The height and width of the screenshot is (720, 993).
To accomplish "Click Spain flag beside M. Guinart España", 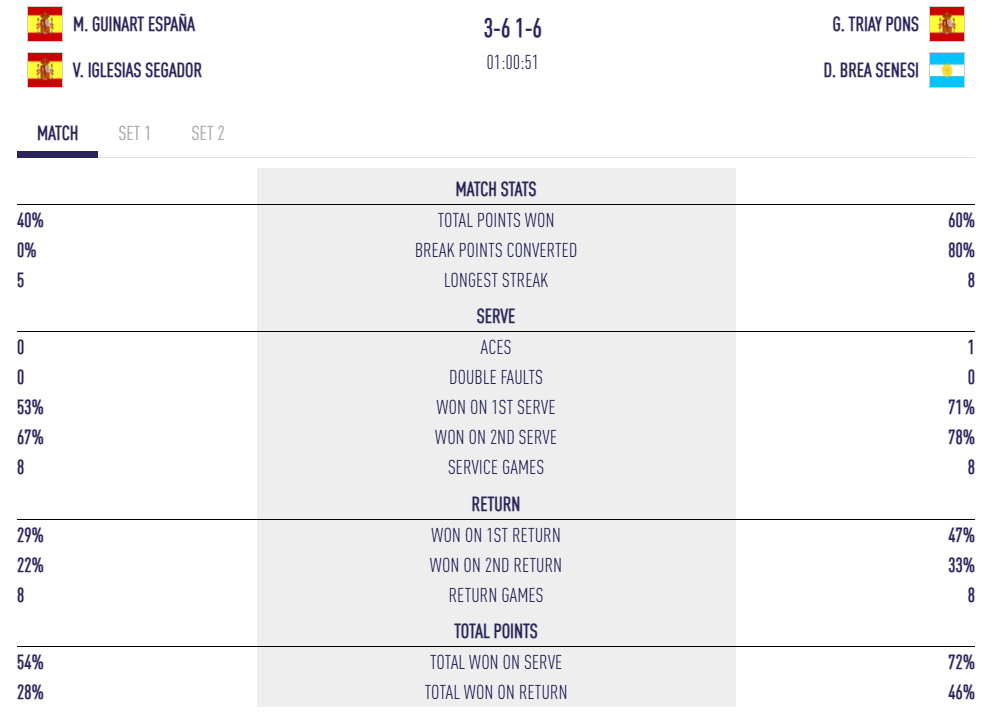I will coord(44,24).
